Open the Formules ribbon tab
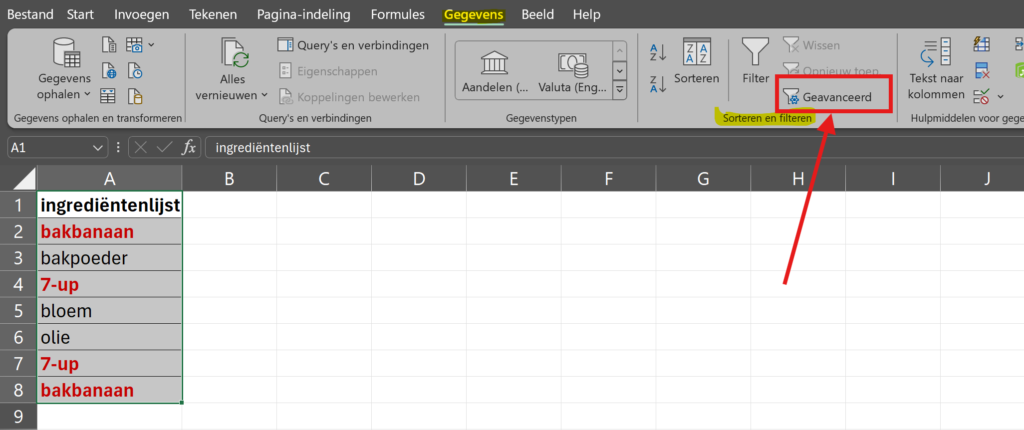This screenshot has width=1024, height=430. 397,14
